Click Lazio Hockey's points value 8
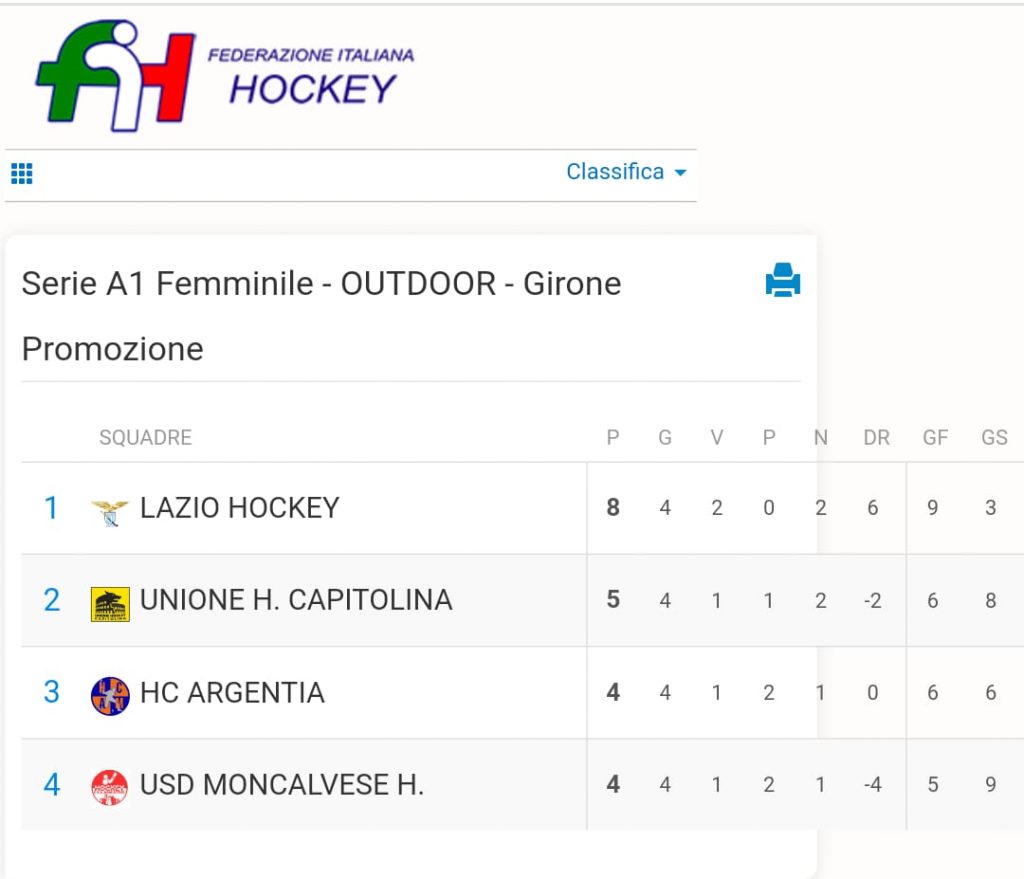This screenshot has width=1024, height=879. point(613,507)
